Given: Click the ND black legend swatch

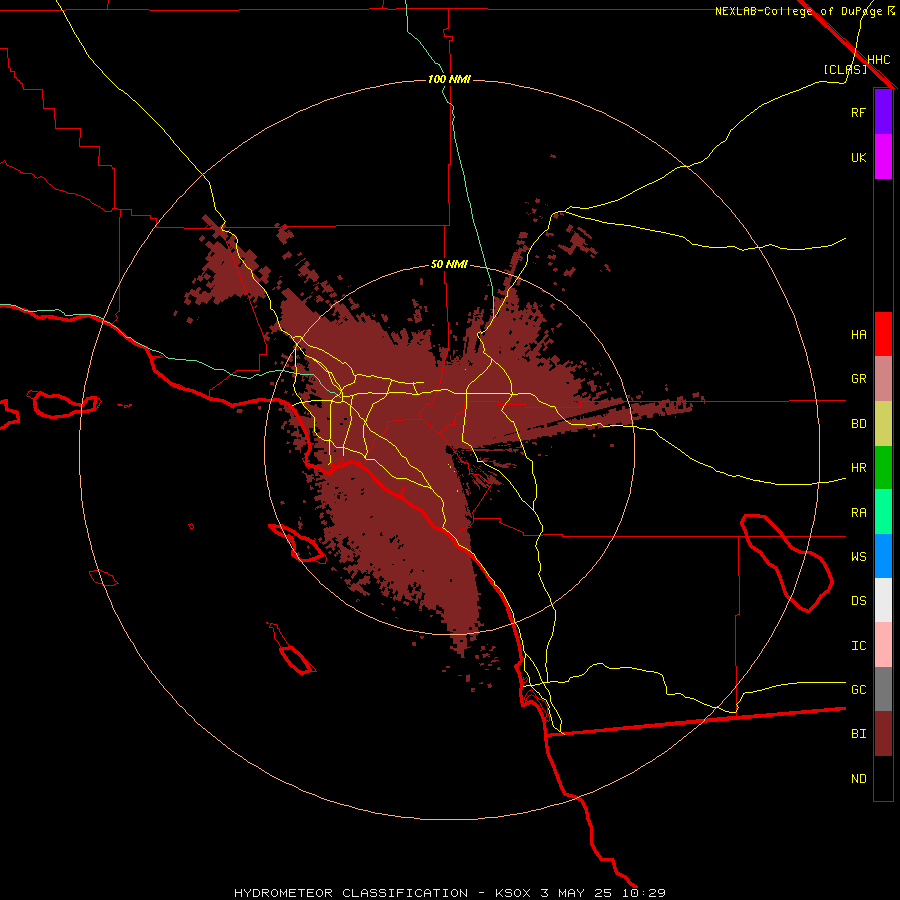Looking at the screenshot, I should 883,778.
